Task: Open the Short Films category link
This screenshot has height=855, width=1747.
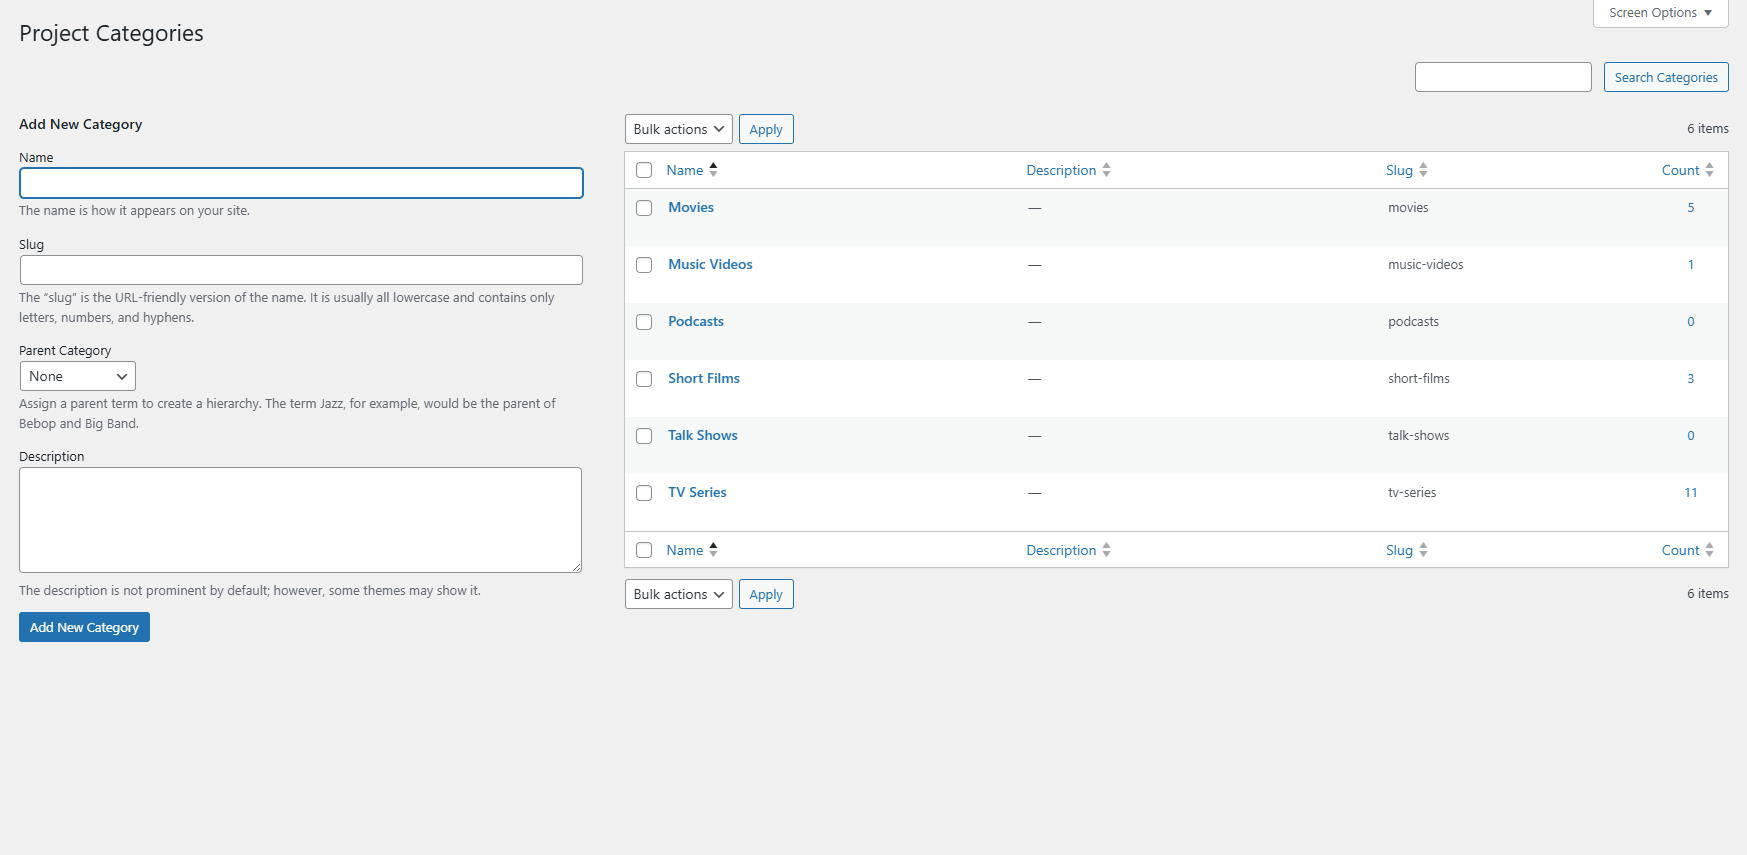Action: point(704,378)
